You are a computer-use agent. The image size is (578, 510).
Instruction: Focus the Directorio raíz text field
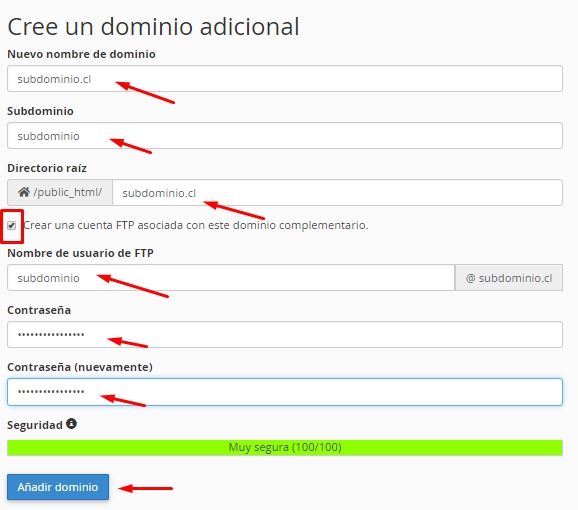click(x=337, y=193)
